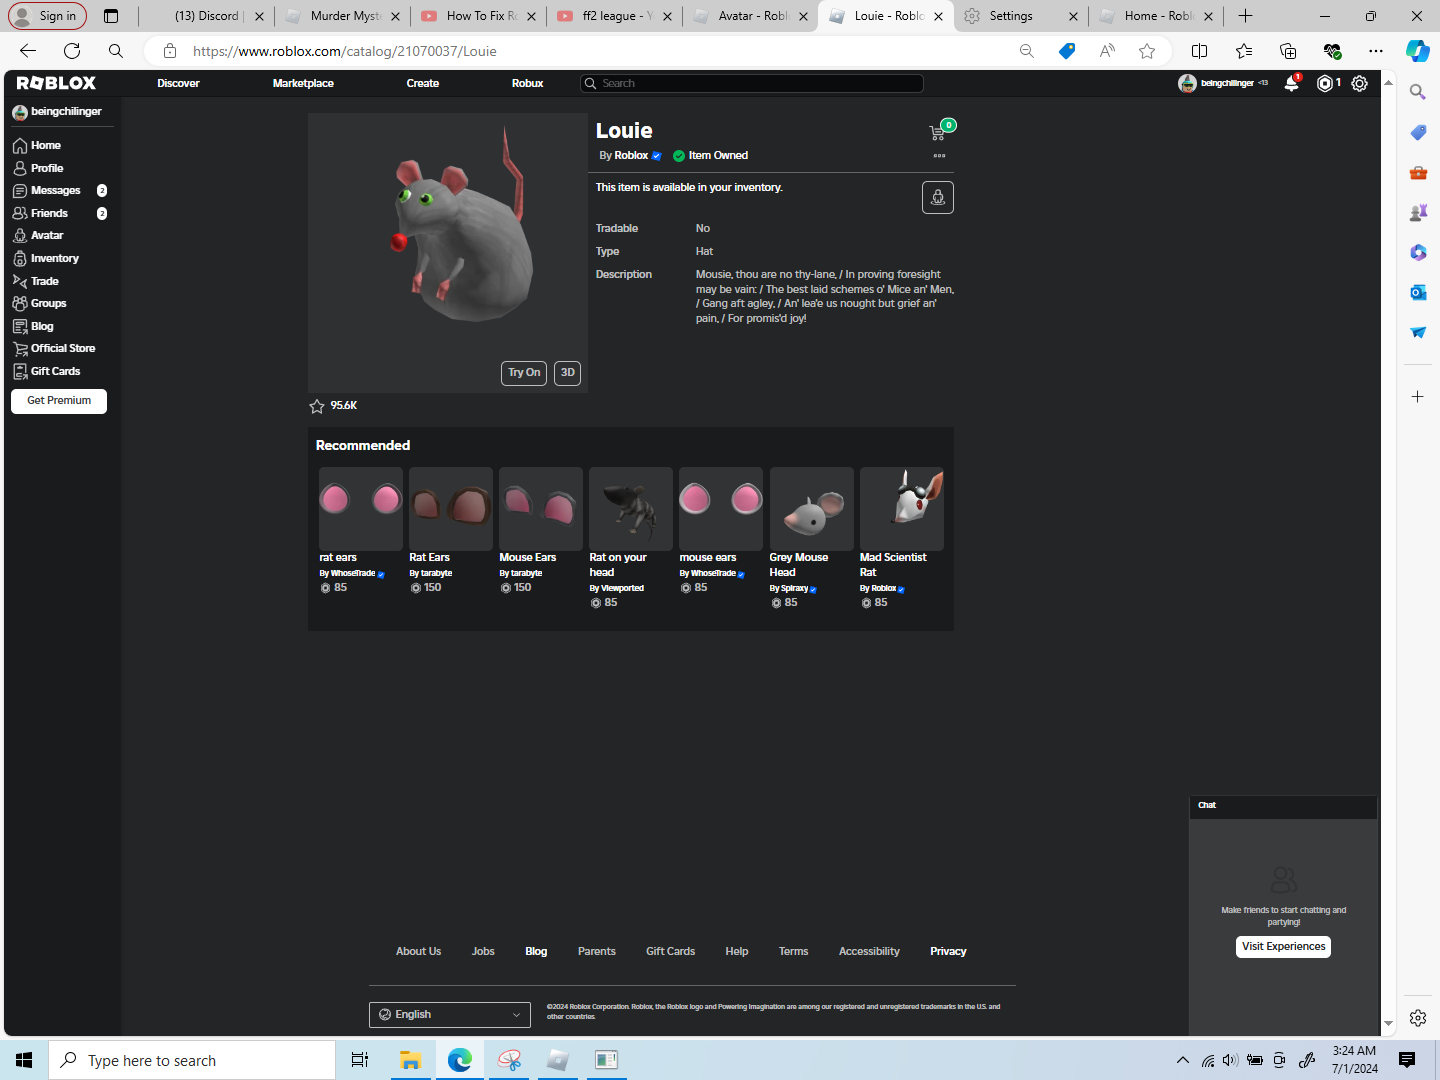Viewport: 1440px width, 1080px height.
Task: Open the Mad Scientist Rat item thumbnail
Action: click(x=902, y=509)
